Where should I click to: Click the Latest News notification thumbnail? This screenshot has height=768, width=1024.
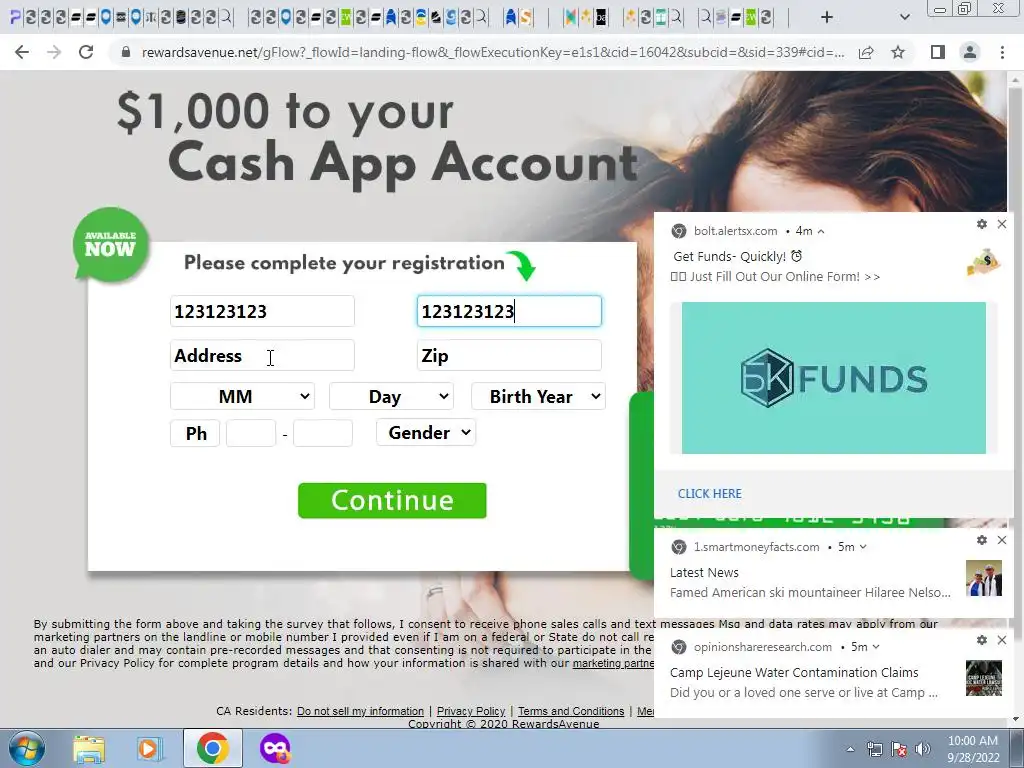point(984,578)
